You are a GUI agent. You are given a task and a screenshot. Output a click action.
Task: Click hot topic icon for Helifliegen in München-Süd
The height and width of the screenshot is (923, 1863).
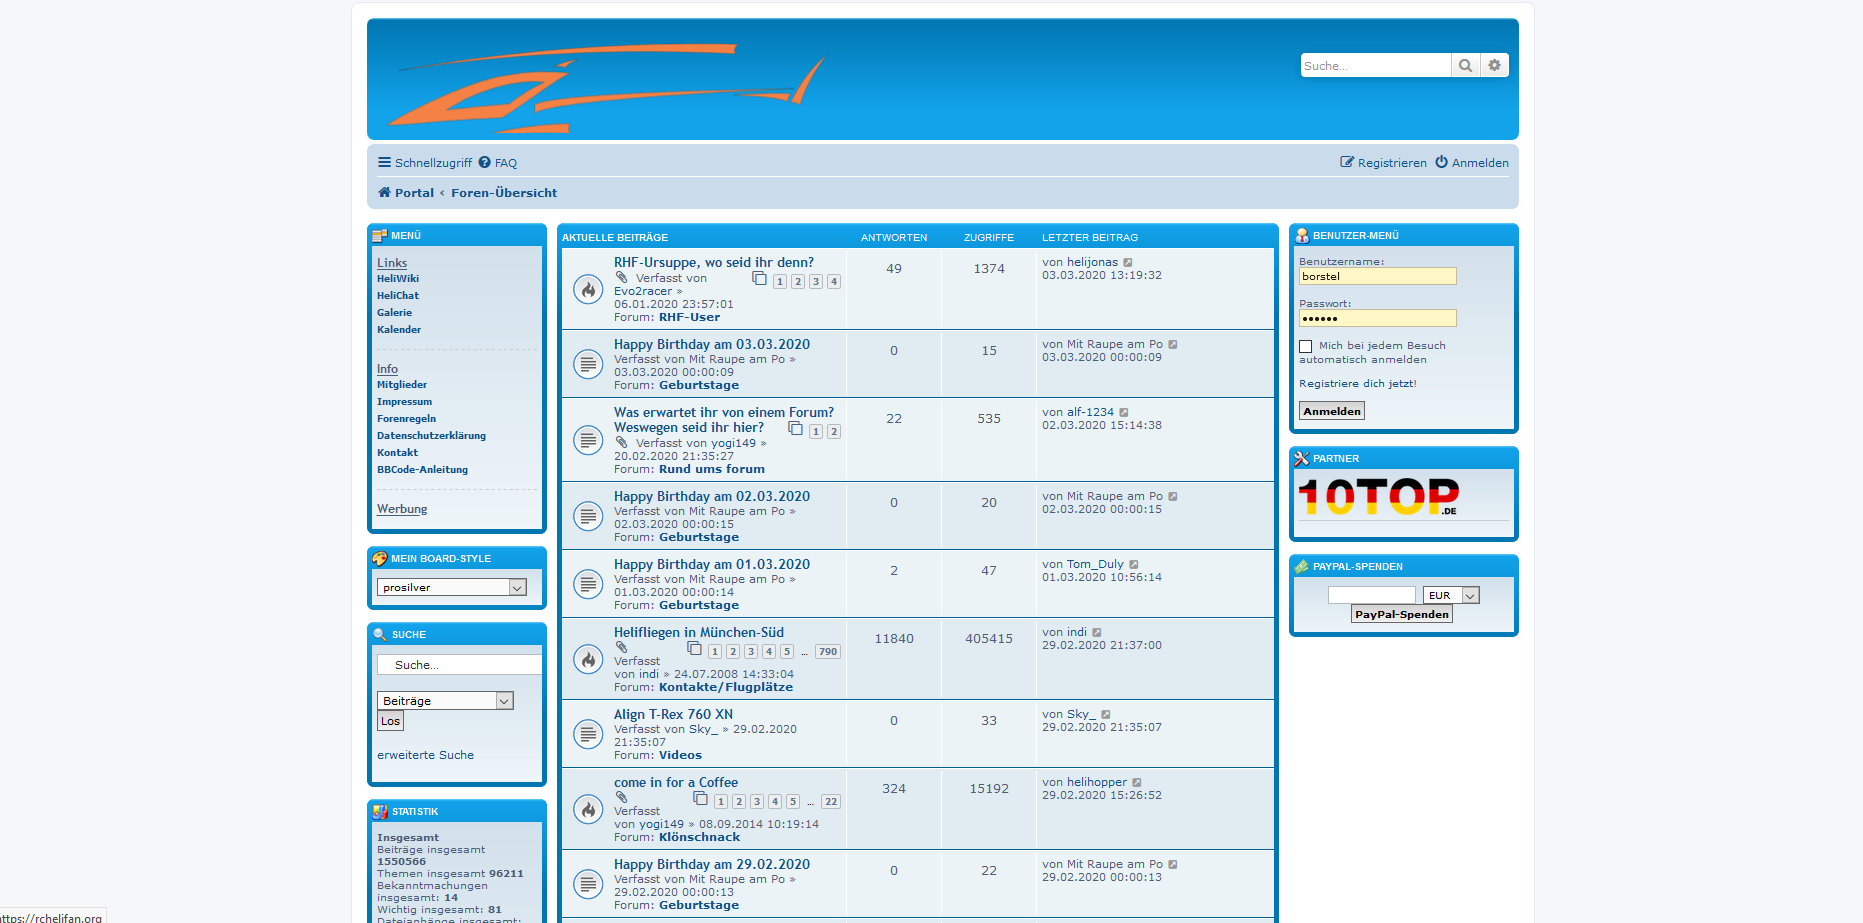[588, 659]
